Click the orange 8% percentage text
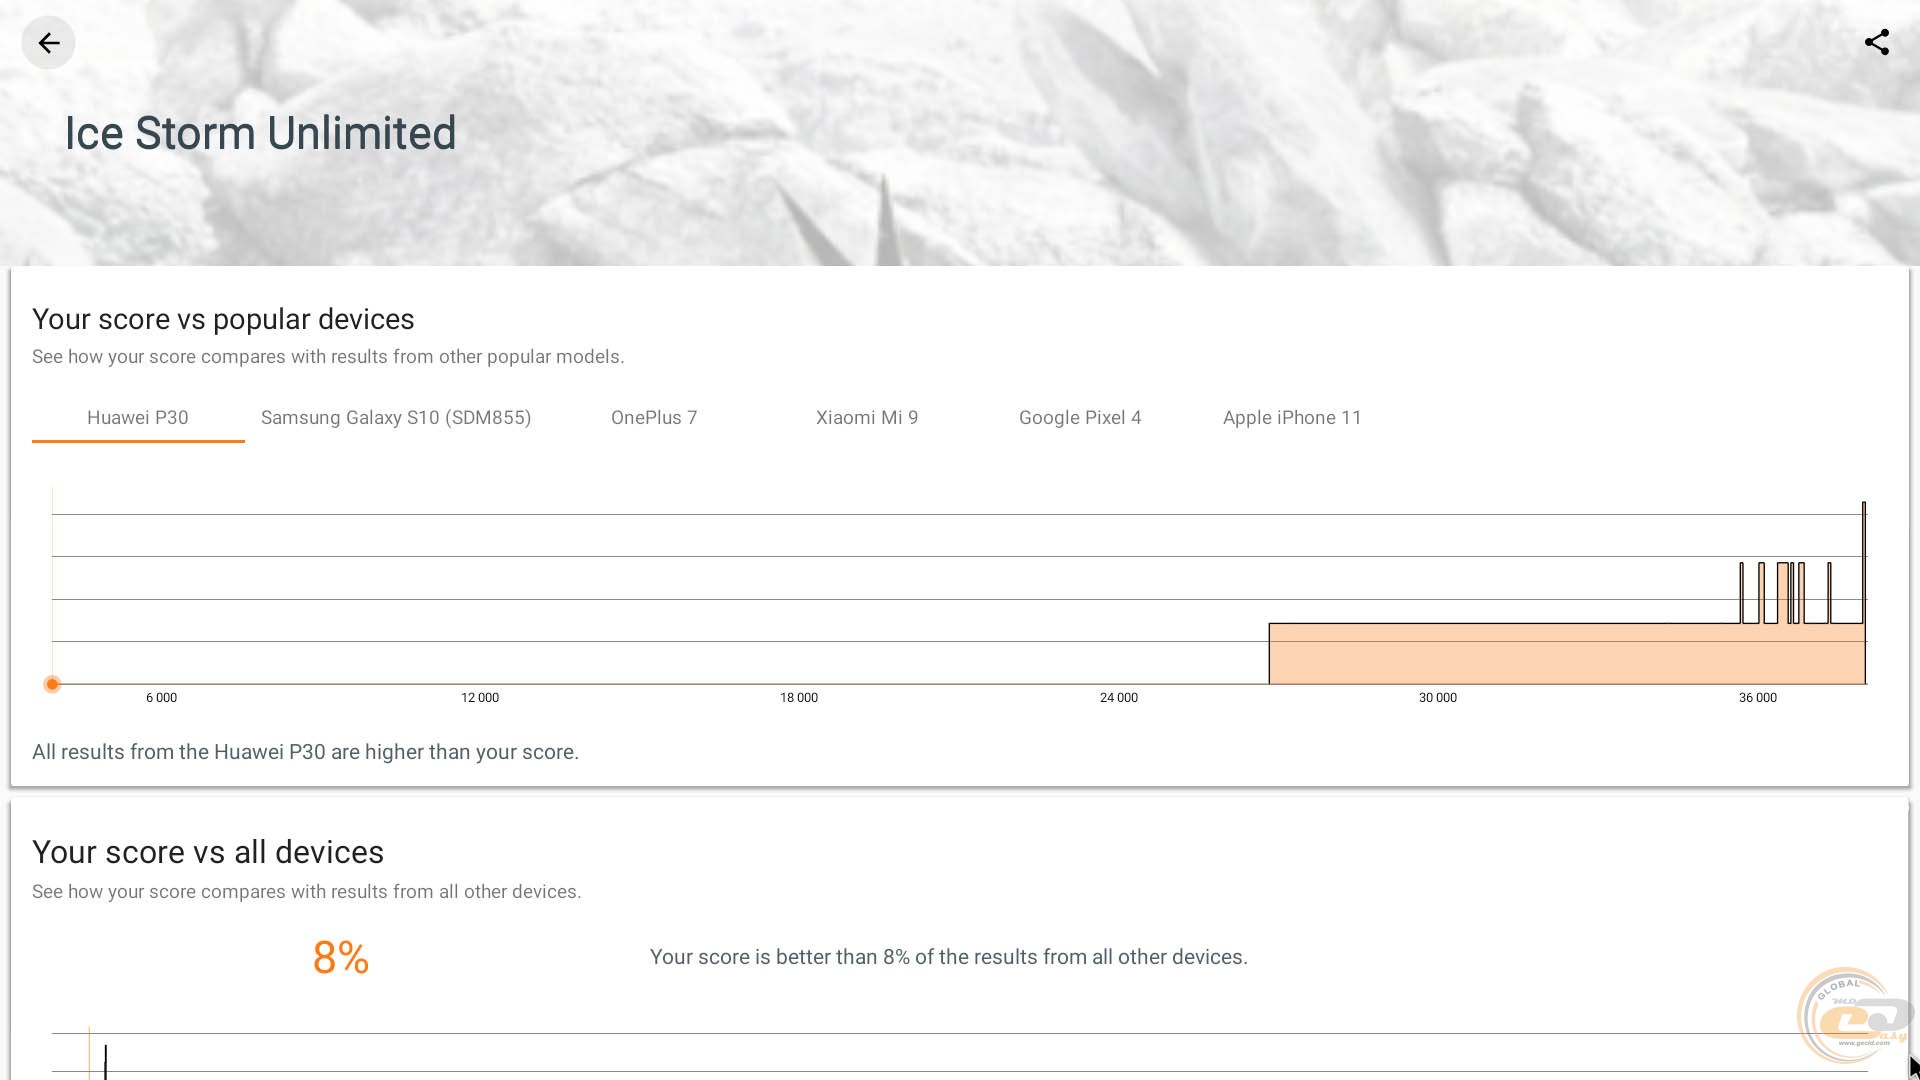This screenshot has height=1080, width=1920. 341,958
